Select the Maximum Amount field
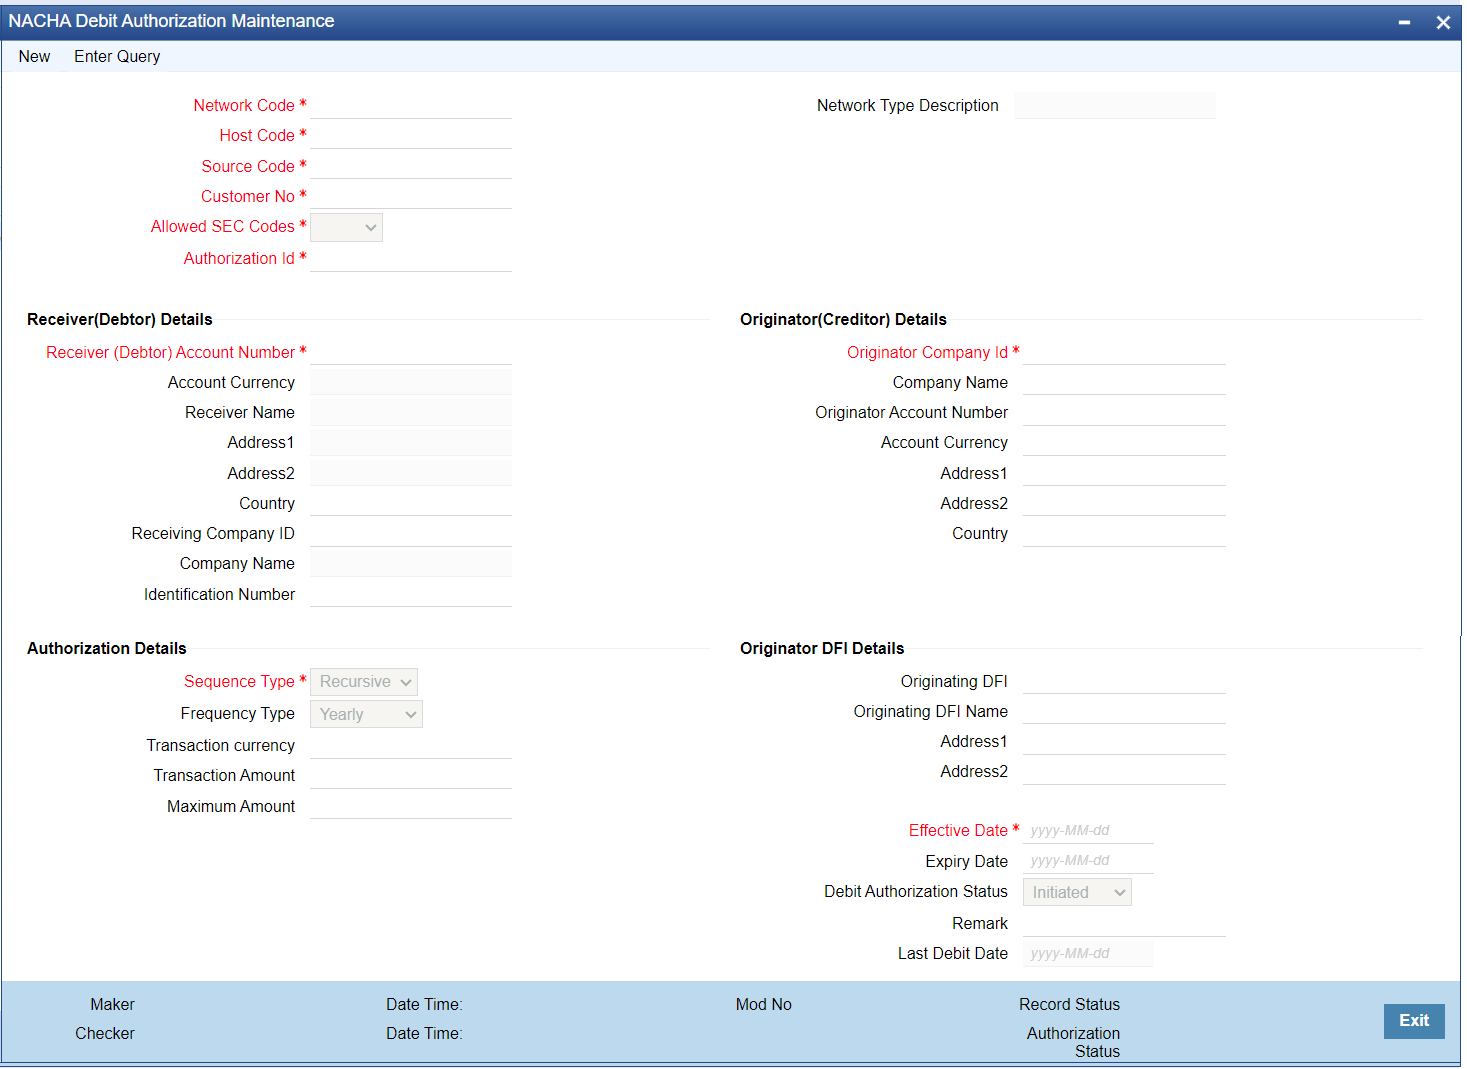Viewport: 1467px width, 1069px height. tap(411, 806)
